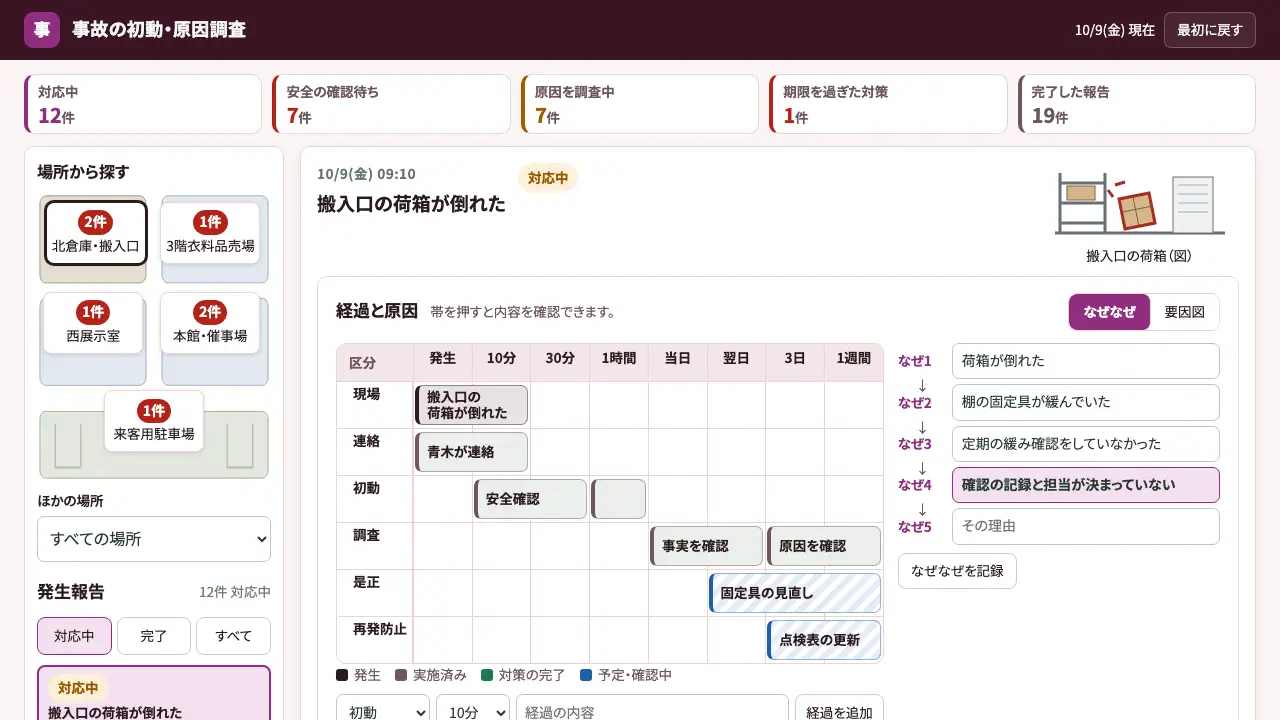The width and height of the screenshot is (1280, 720).
Task: Switch to the 要因図 view
Action: pos(1185,312)
